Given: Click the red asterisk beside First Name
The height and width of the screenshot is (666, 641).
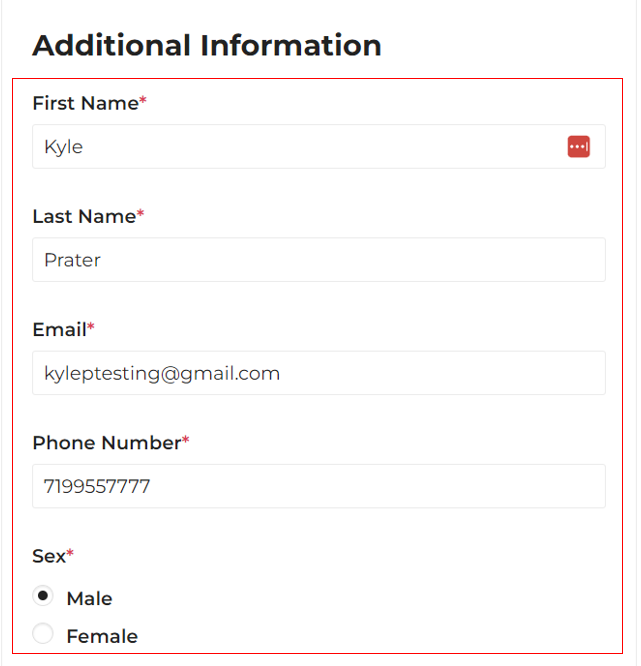Looking at the screenshot, I should coord(143,101).
